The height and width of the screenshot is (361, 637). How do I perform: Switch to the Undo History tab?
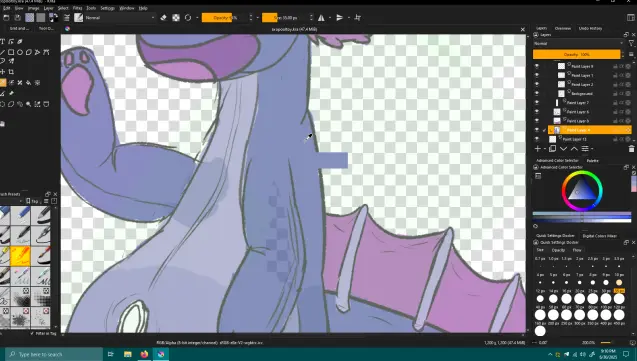coord(590,28)
